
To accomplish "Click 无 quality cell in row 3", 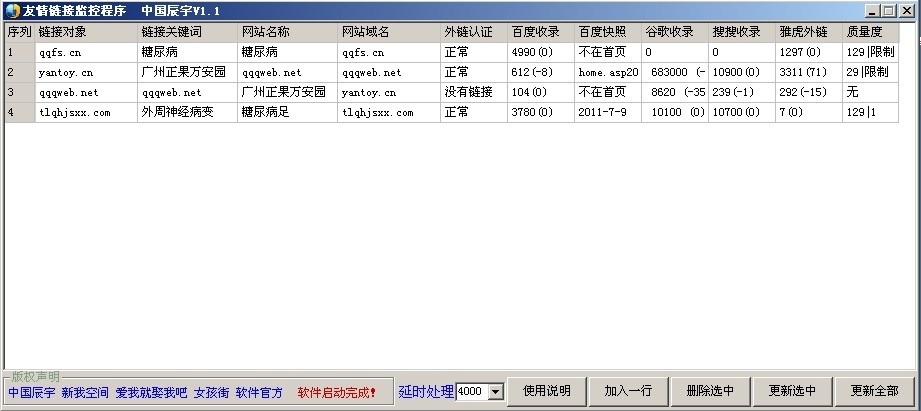I will point(870,92).
